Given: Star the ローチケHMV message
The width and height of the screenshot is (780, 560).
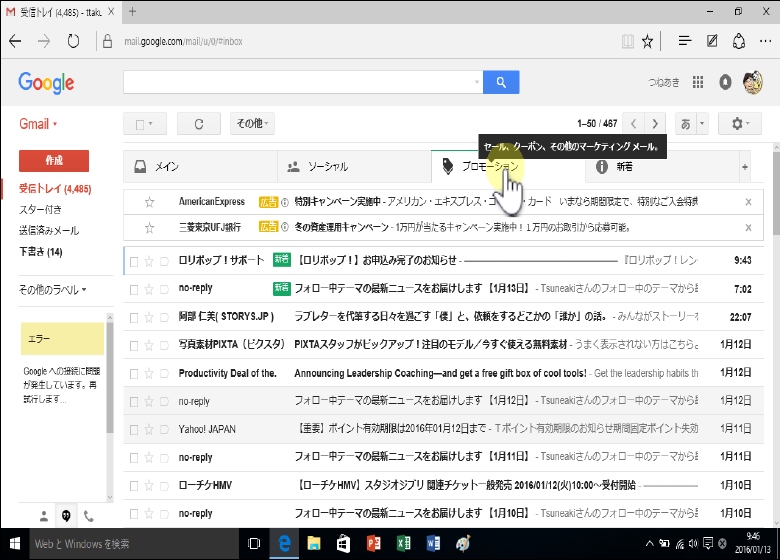Looking at the screenshot, I should 149,486.
